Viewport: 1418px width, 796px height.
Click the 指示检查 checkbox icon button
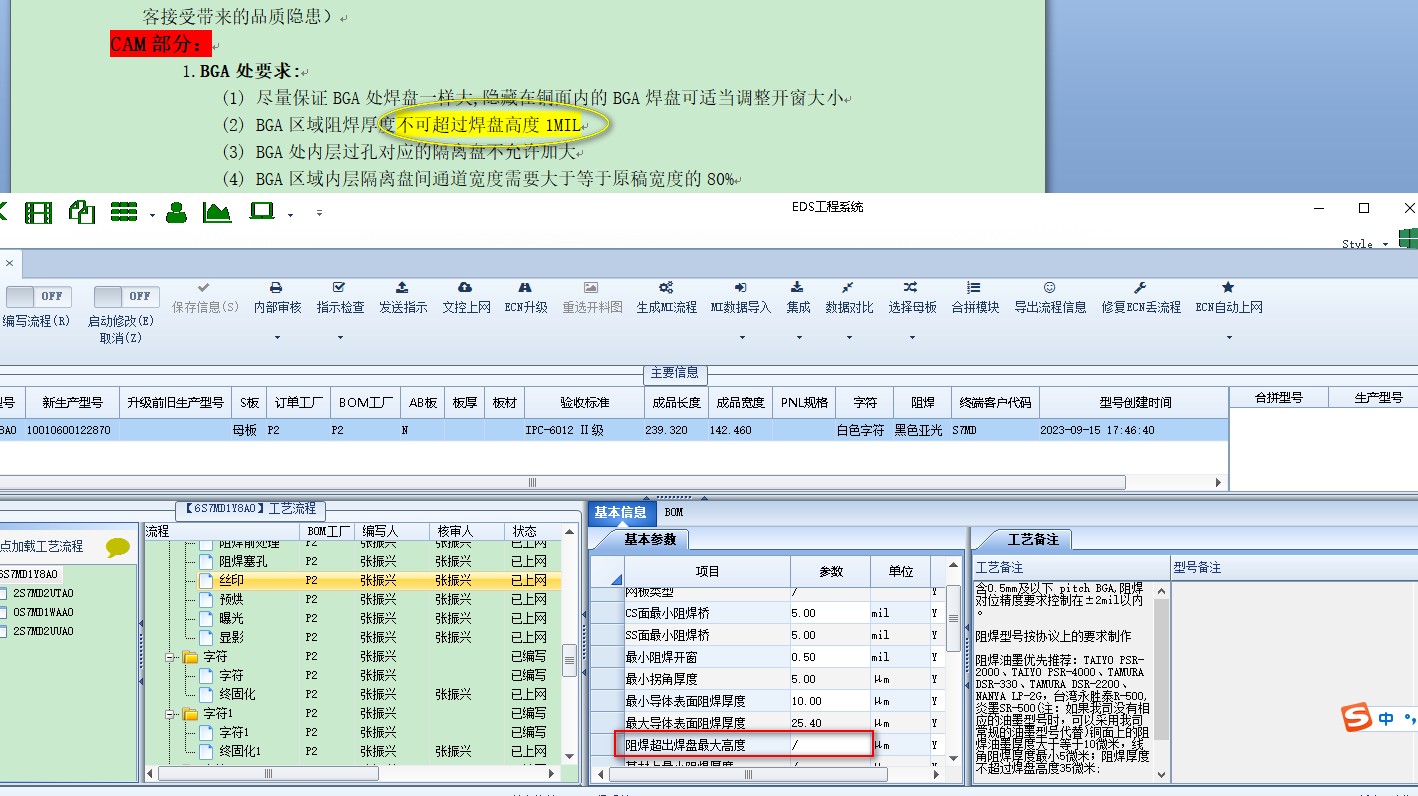pyautogui.click(x=340, y=298)
